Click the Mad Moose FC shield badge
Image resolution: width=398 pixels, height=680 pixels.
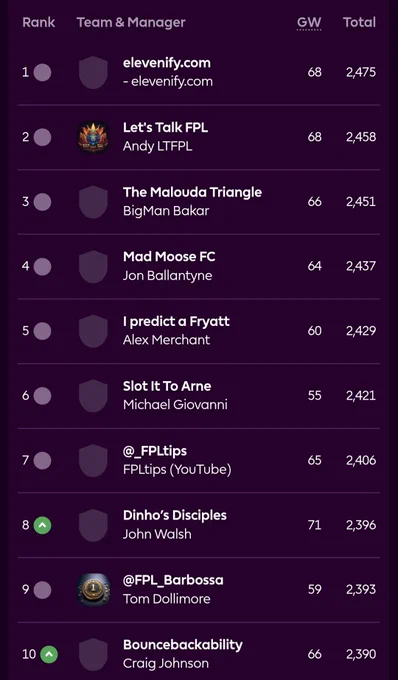(x=93, y=266)
